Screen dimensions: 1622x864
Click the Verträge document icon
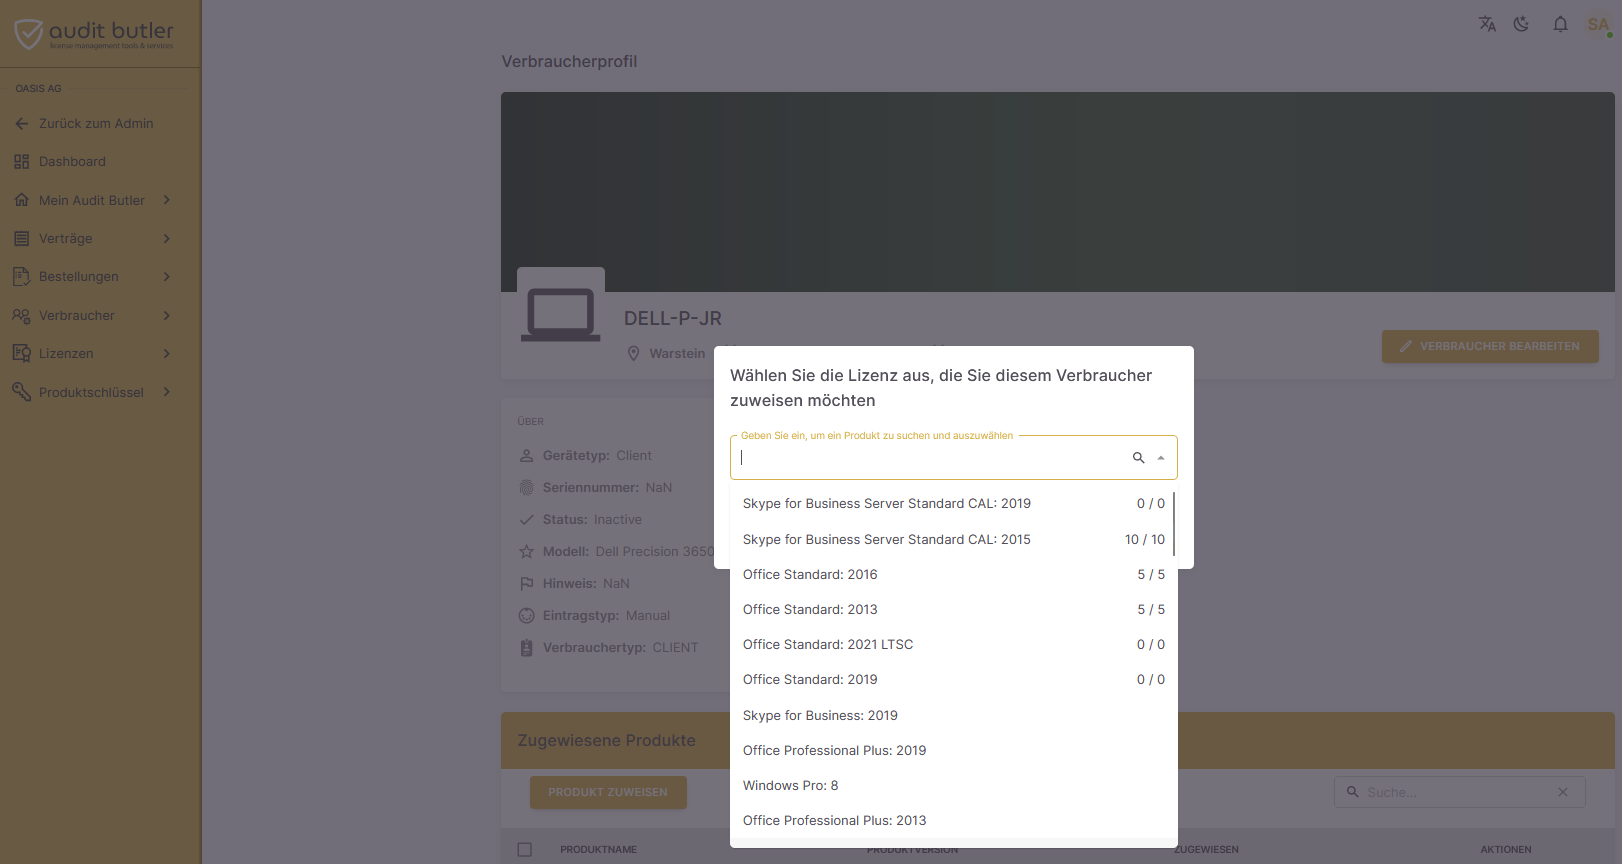pyautogui.click(x=22, y=239)
